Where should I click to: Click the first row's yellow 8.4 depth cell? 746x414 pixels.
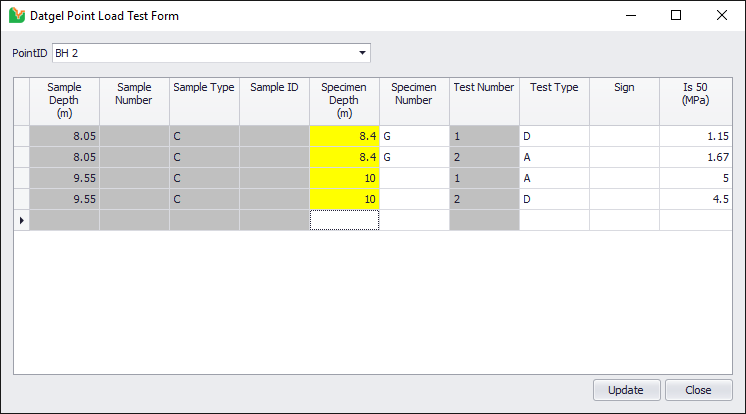[x=344, y=136]
